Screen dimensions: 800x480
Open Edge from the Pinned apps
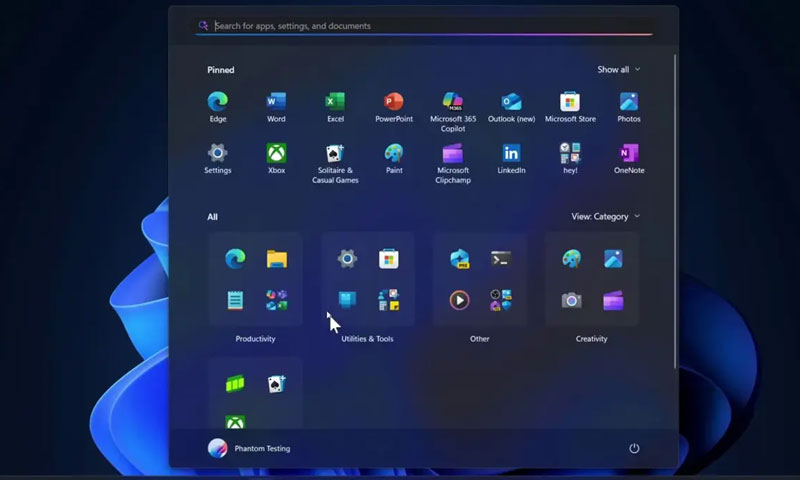[218, 107]
